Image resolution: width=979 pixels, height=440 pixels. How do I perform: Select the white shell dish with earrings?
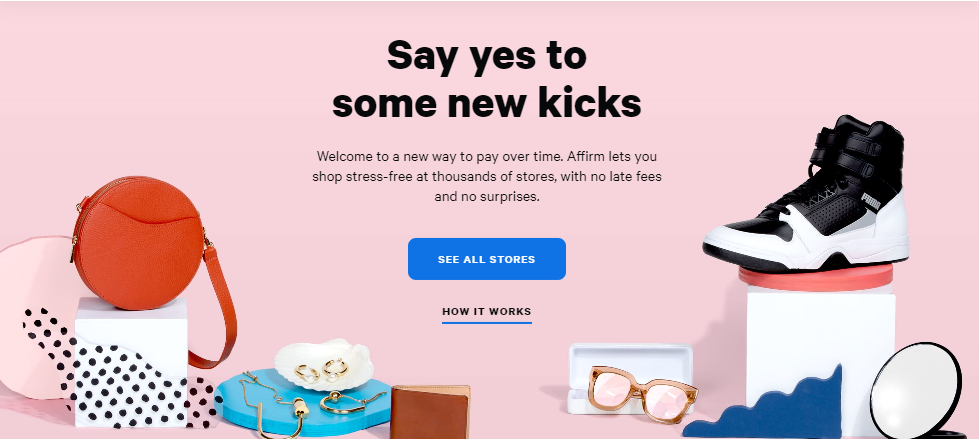point(323,365)
